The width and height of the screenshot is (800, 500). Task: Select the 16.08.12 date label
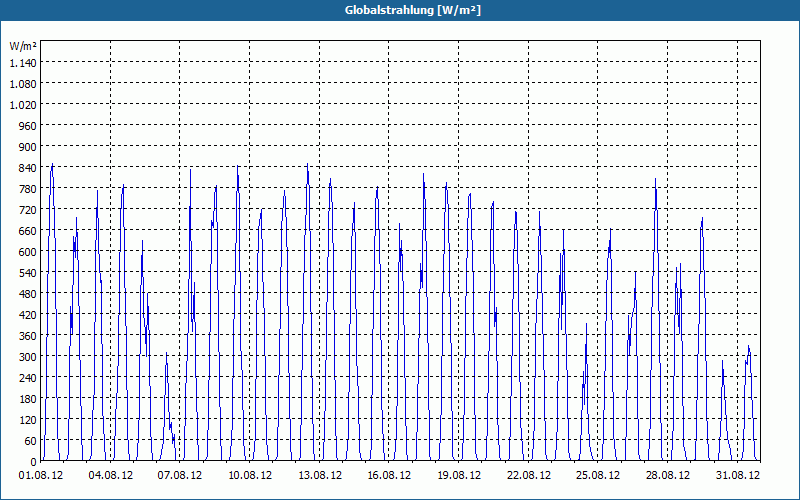click(x=389, y=476)
